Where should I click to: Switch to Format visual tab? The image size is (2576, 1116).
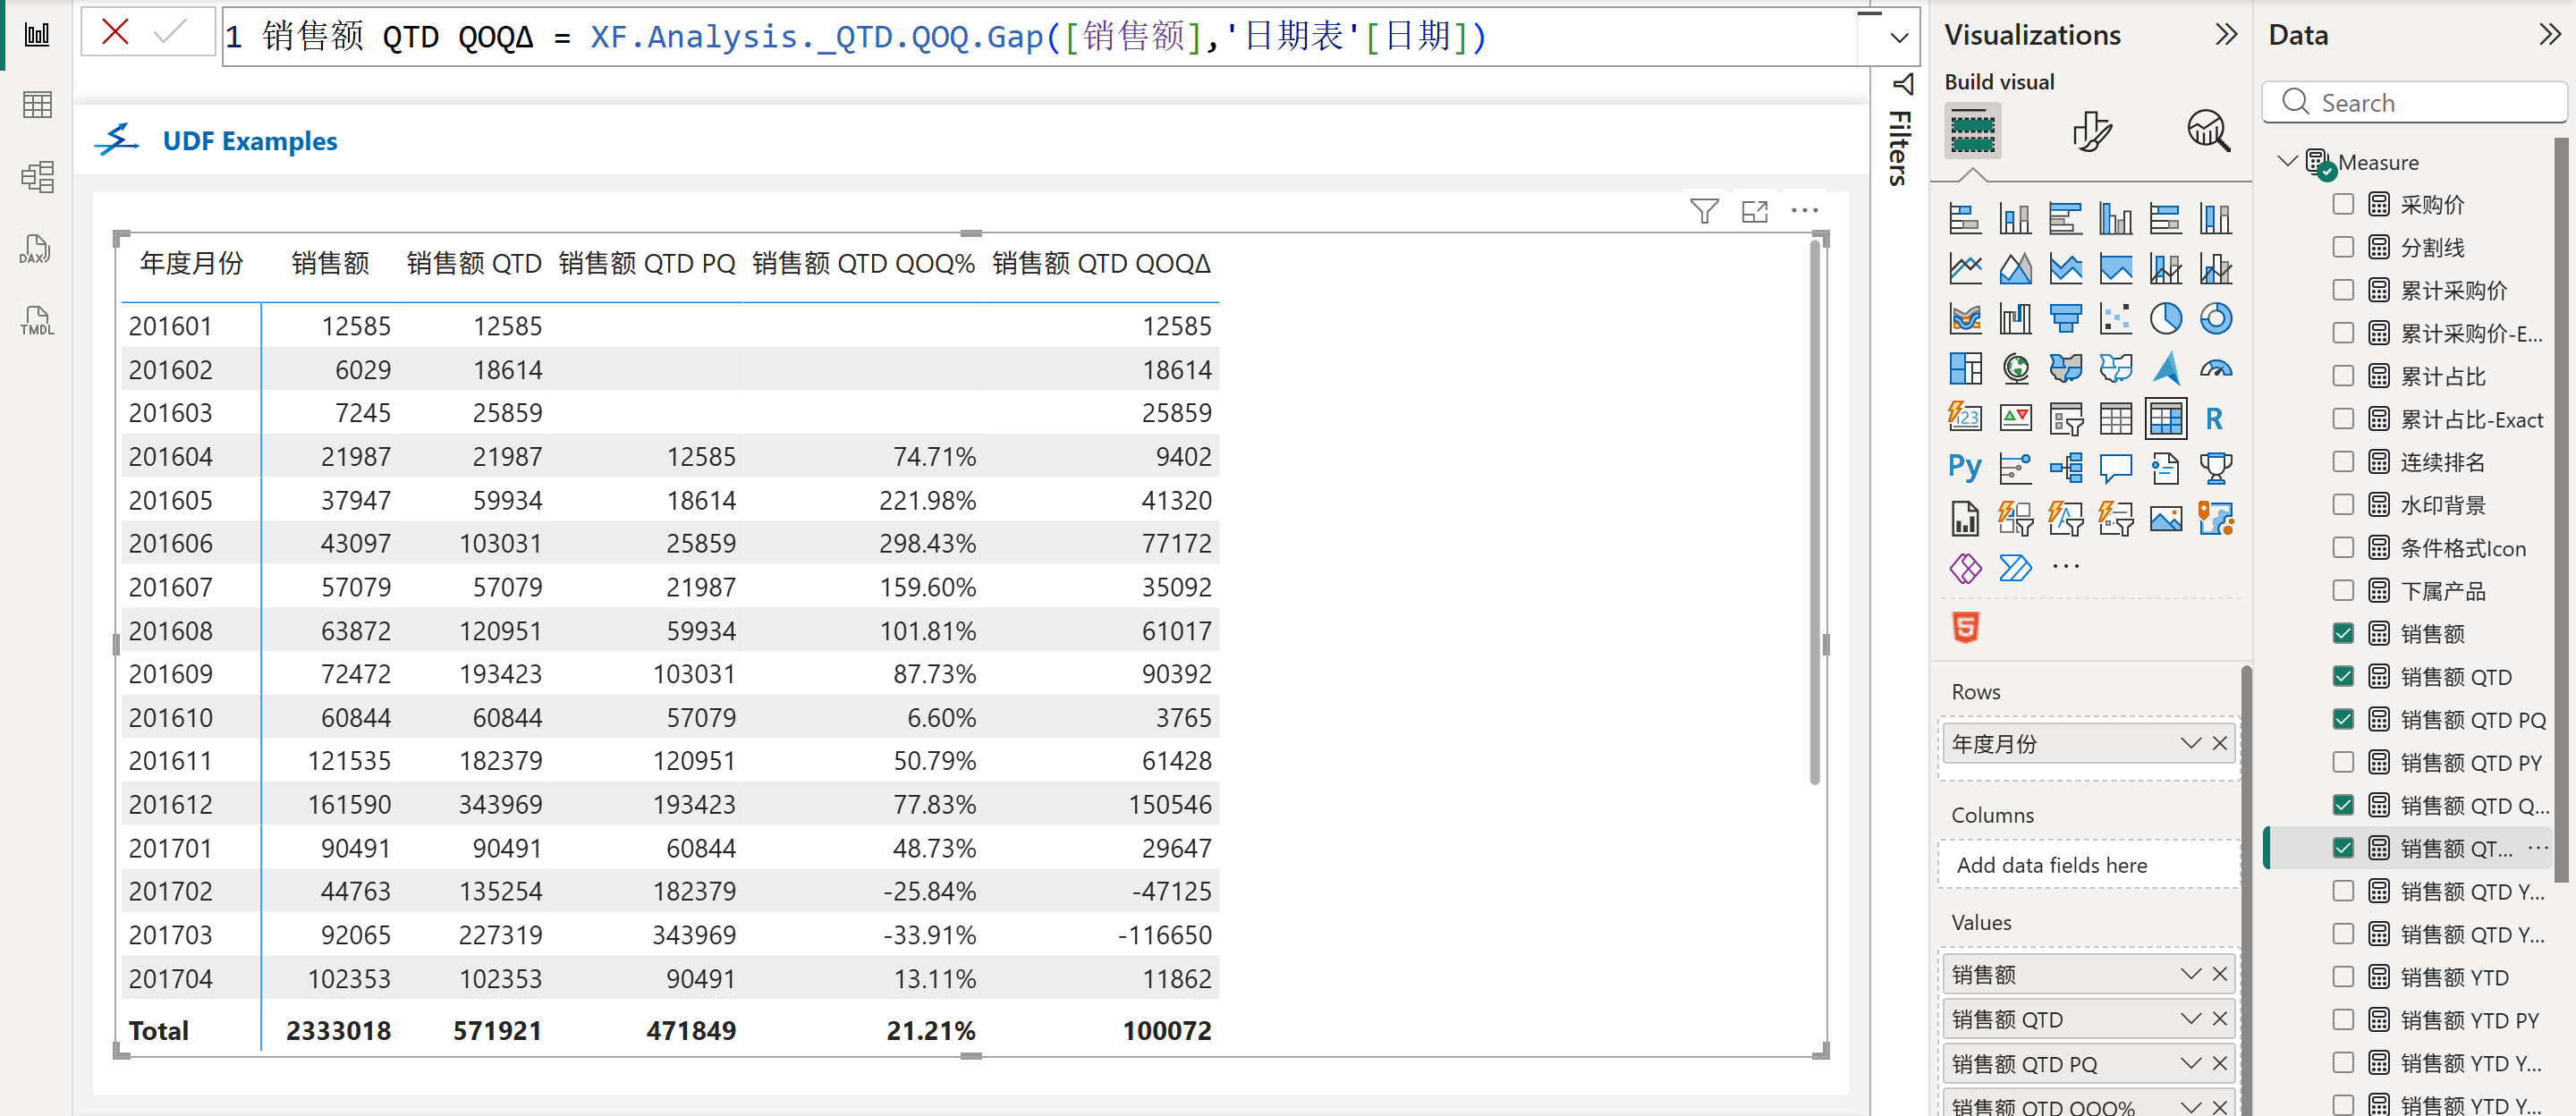(x=2090, y=132)
